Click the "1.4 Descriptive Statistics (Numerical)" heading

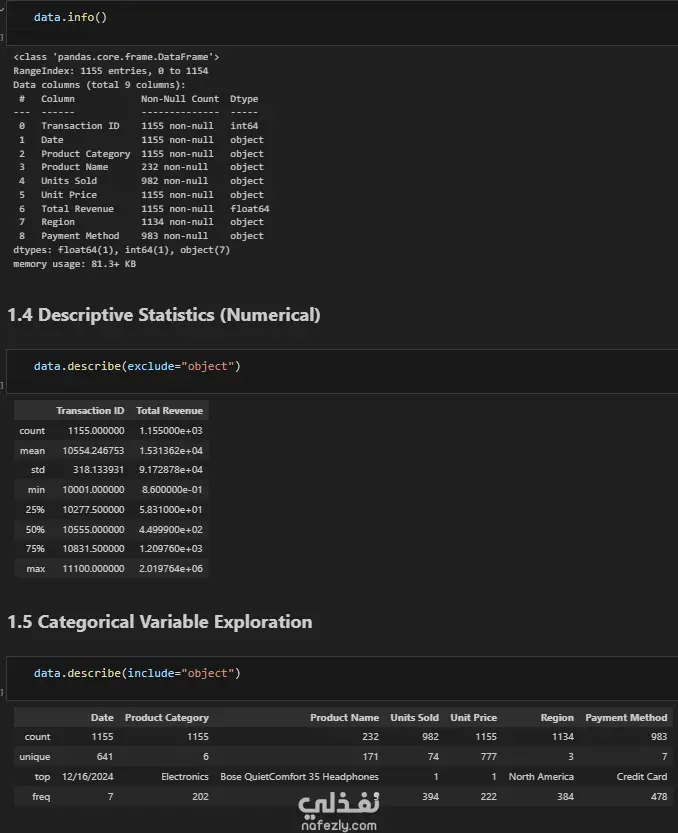164,315
